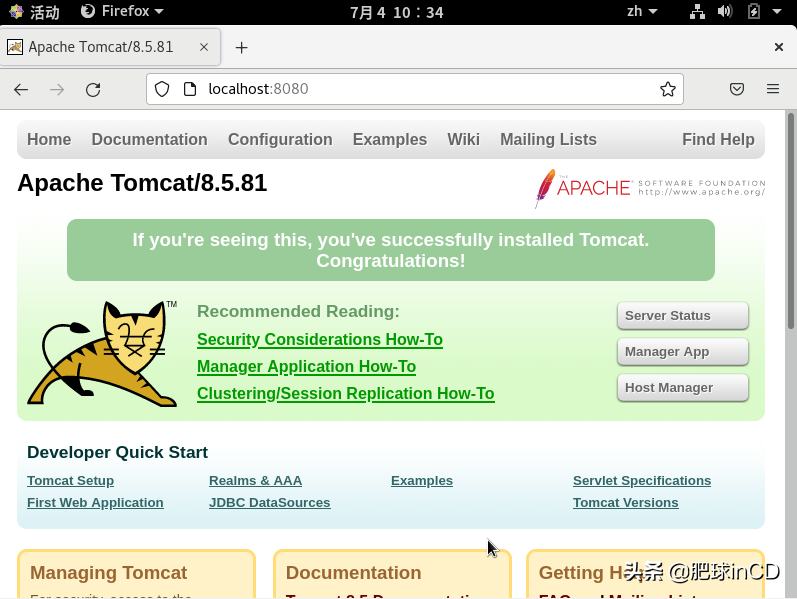Viewport: 797px width, 599px height.
Task: Click the Managing Tomcat heading
Action: coord(108,573)
